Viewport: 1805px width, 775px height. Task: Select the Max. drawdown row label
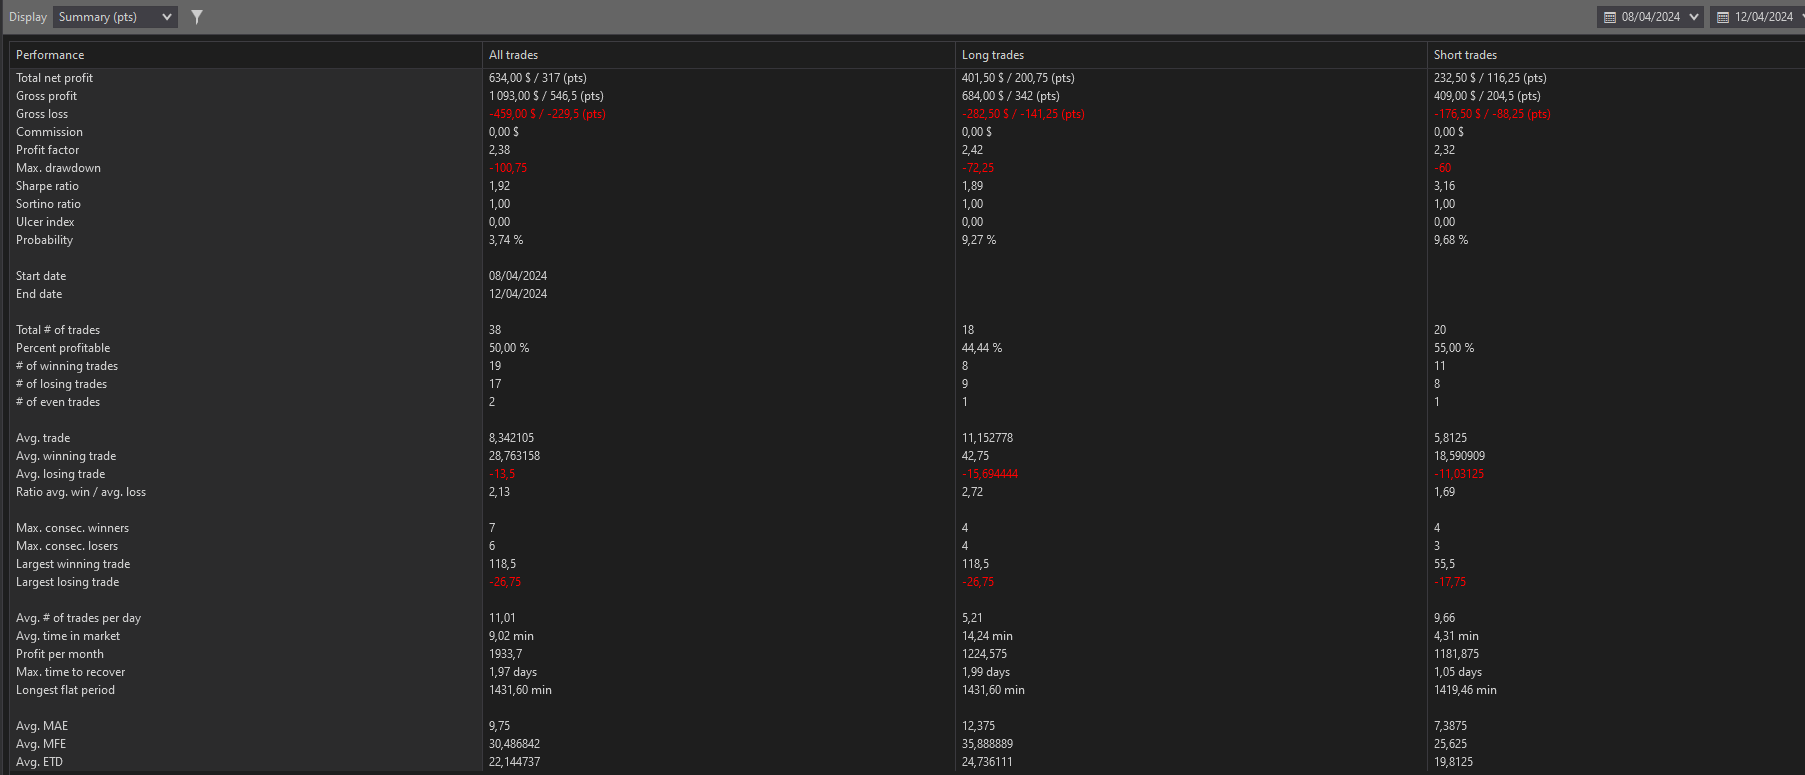click(x=58, y=168)
